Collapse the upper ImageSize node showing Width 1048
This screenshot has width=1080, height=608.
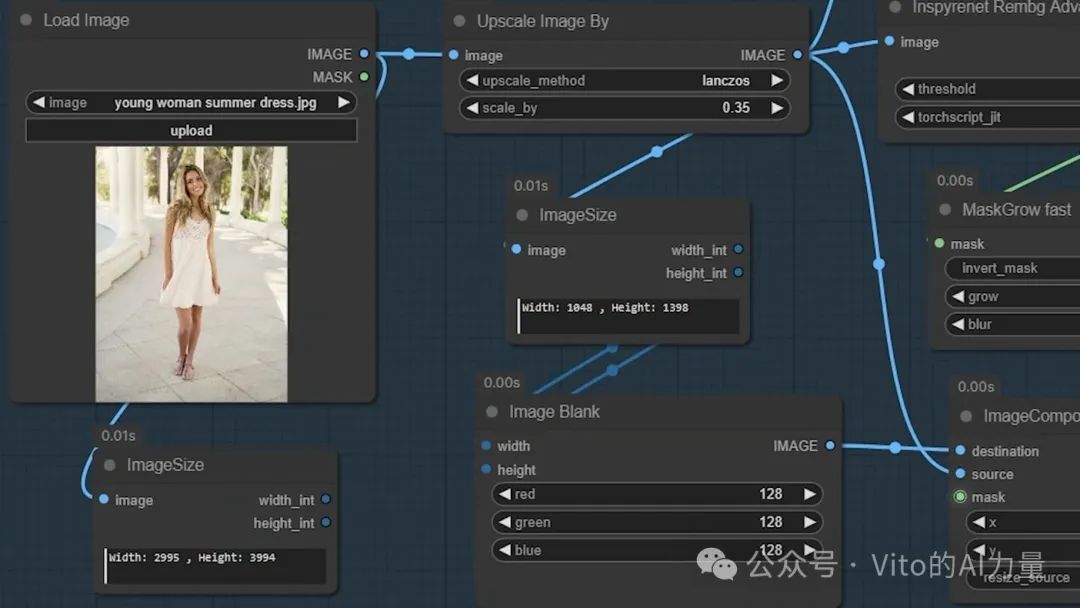pyautogui.click(x=522, y=216)
